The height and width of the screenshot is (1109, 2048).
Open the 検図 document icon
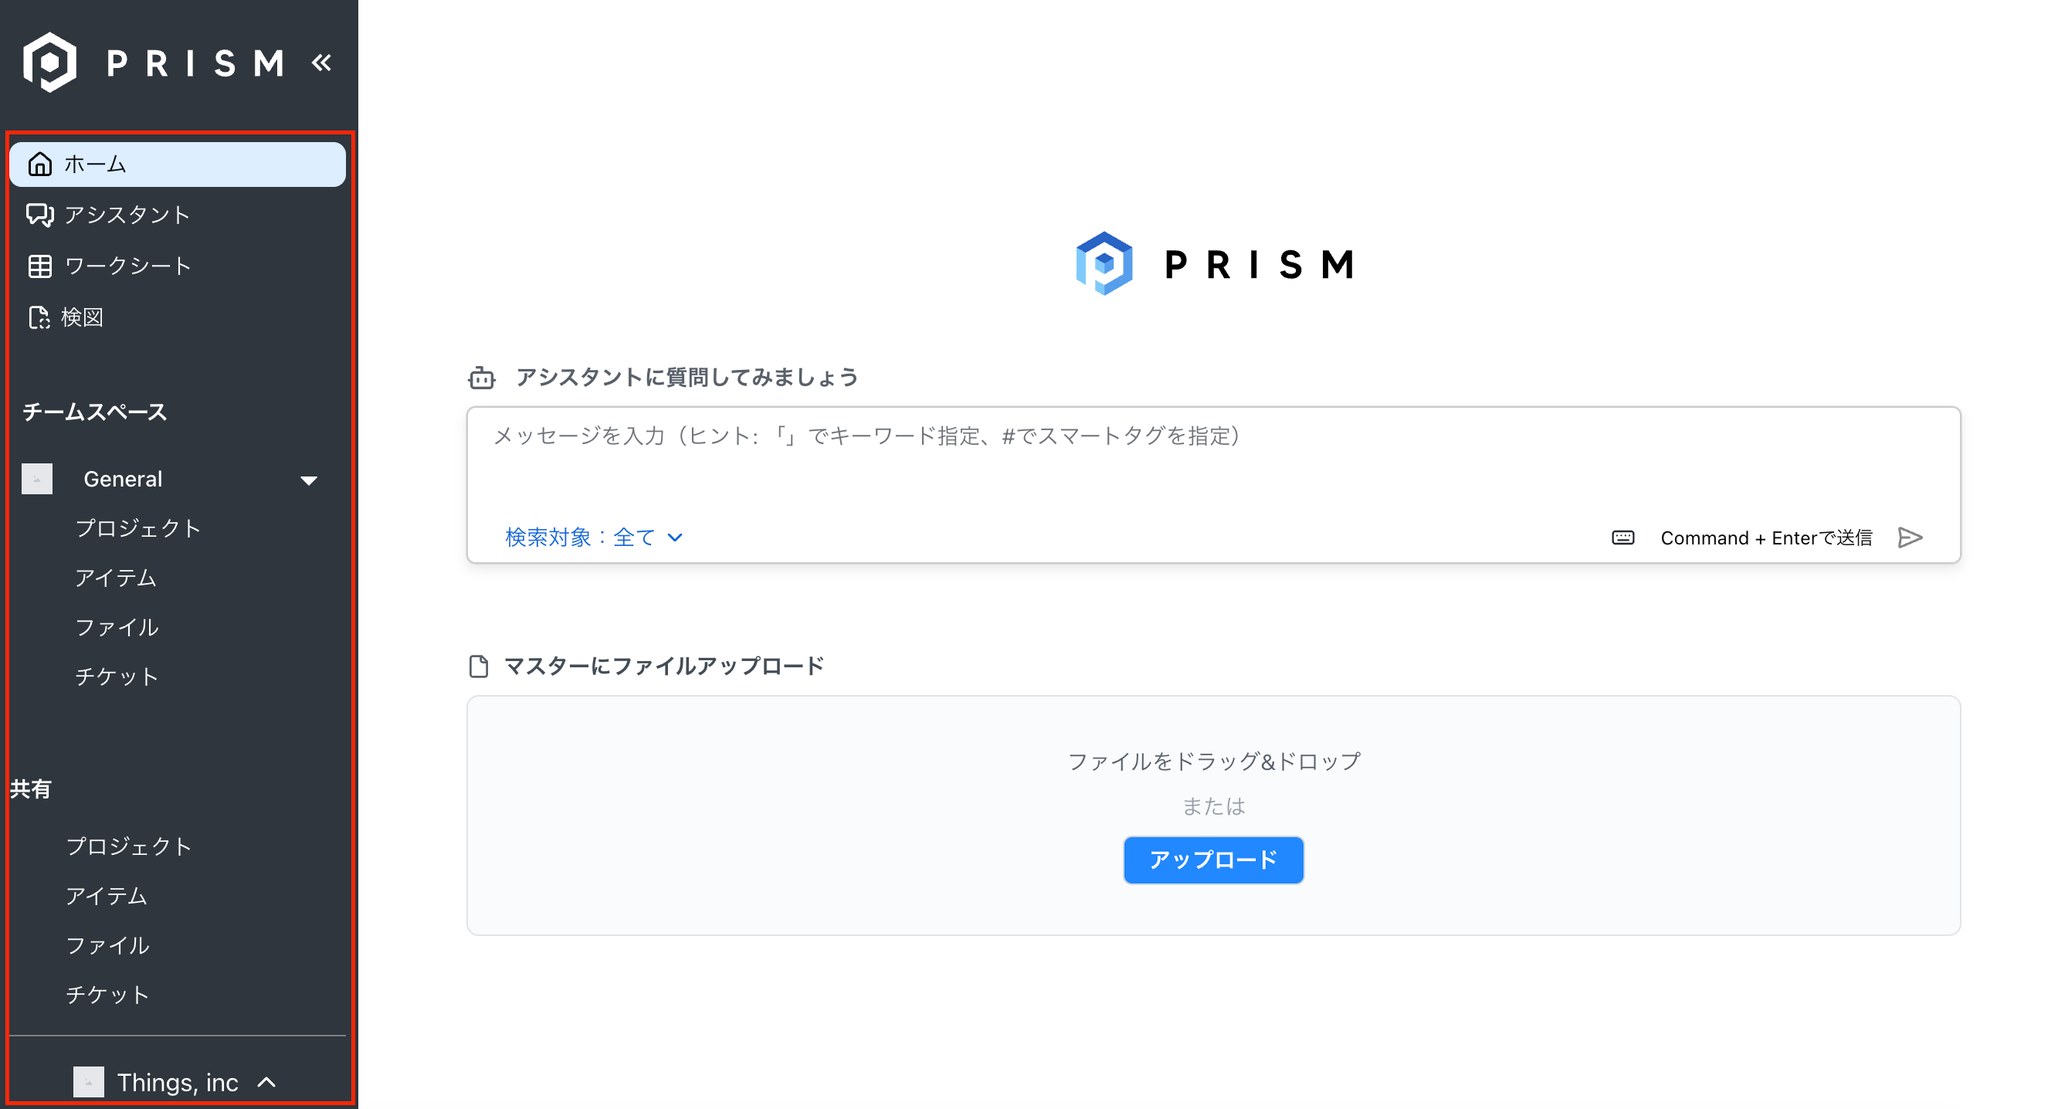(39, 317)
